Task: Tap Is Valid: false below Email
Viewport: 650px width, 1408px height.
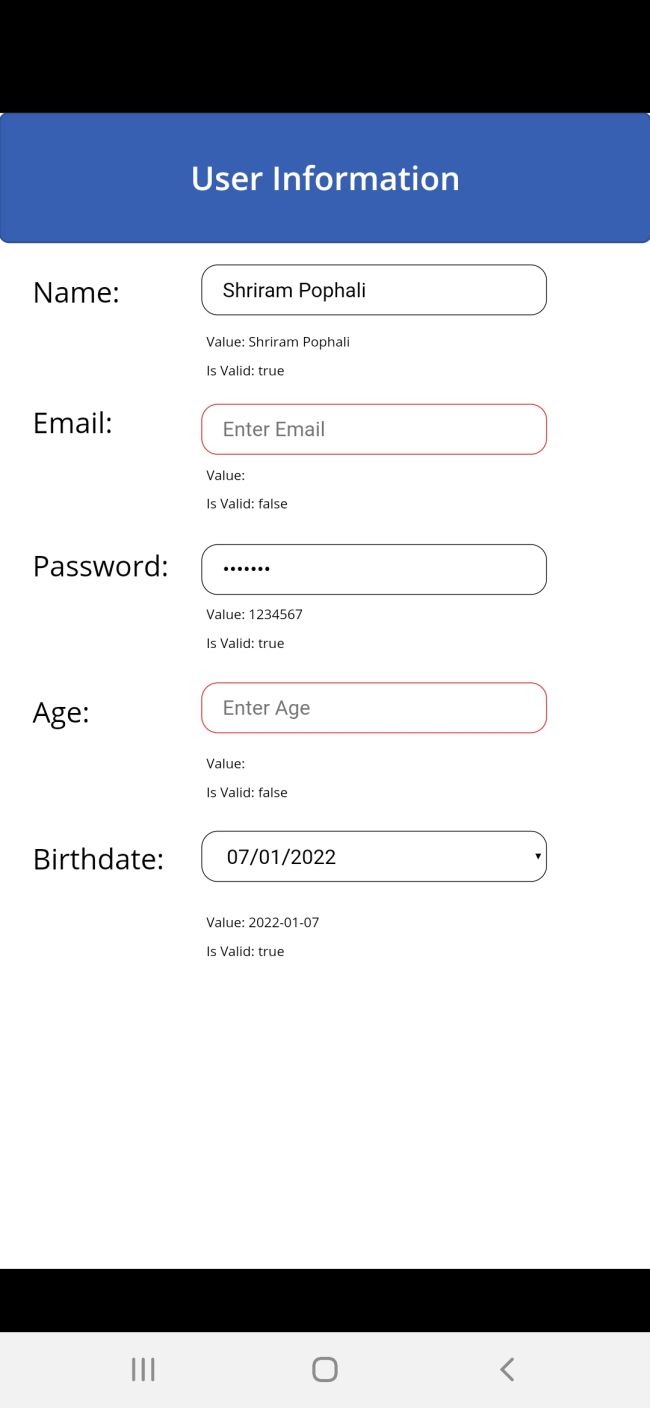Action: coord(245,503)
